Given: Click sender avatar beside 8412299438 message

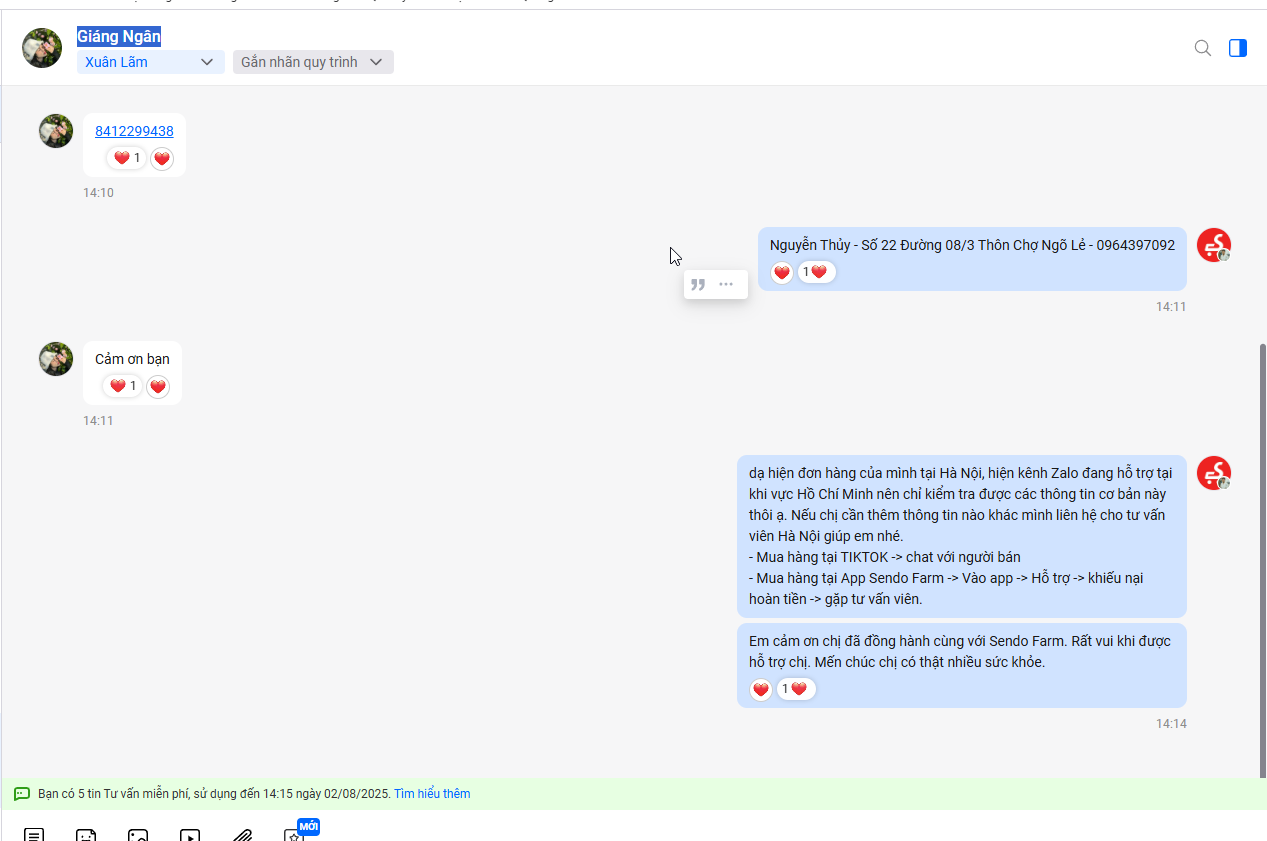Looking at the screenshot, I should [56, 131].
